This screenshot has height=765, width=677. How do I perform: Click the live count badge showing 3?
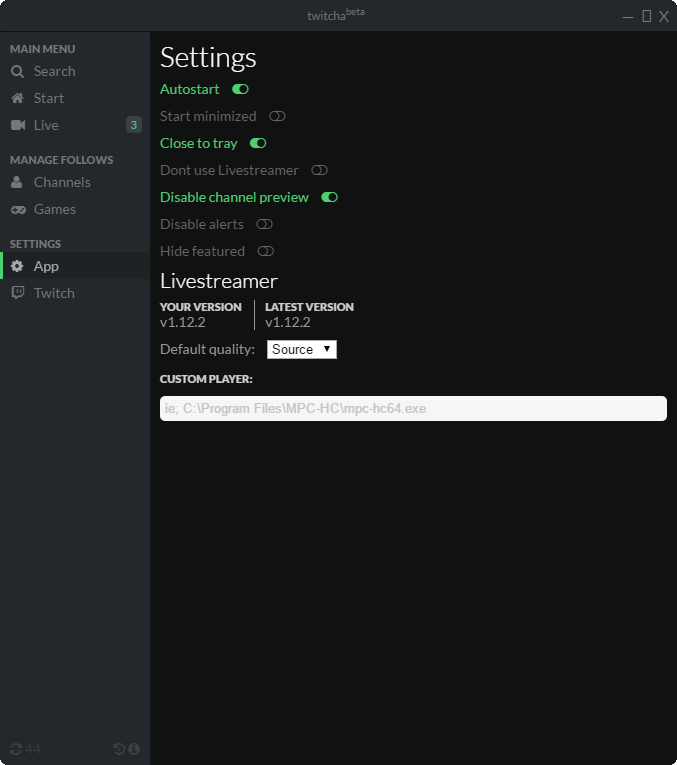coord(134,125)
